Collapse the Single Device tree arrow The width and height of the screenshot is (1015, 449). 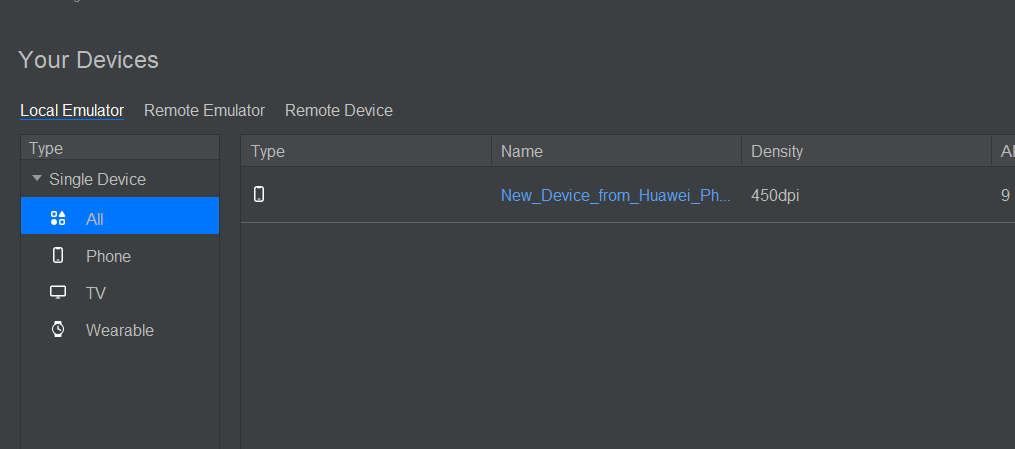[37, 180]
